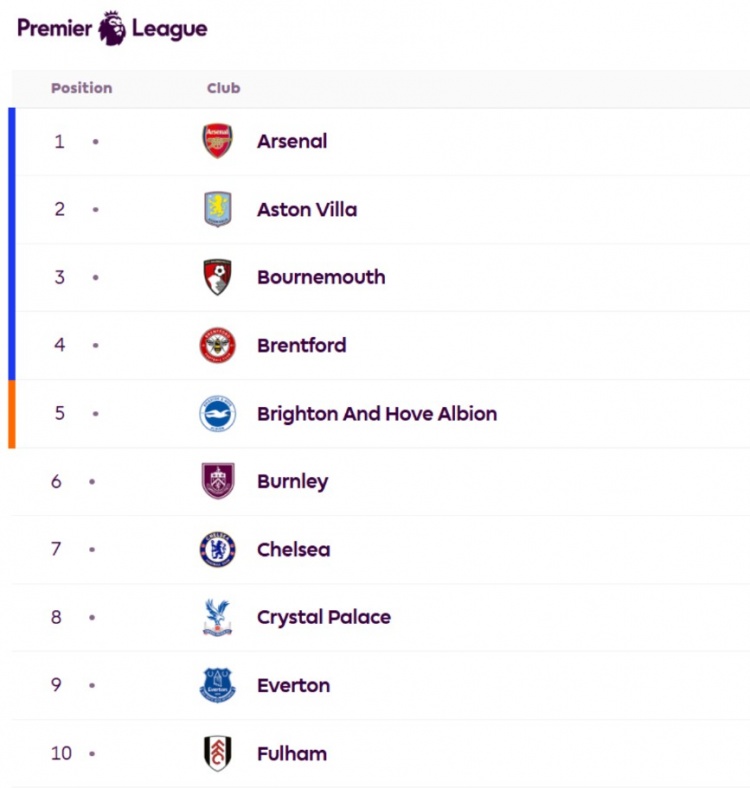Click the Position column header
750x788 pixels.
point(81,88)
